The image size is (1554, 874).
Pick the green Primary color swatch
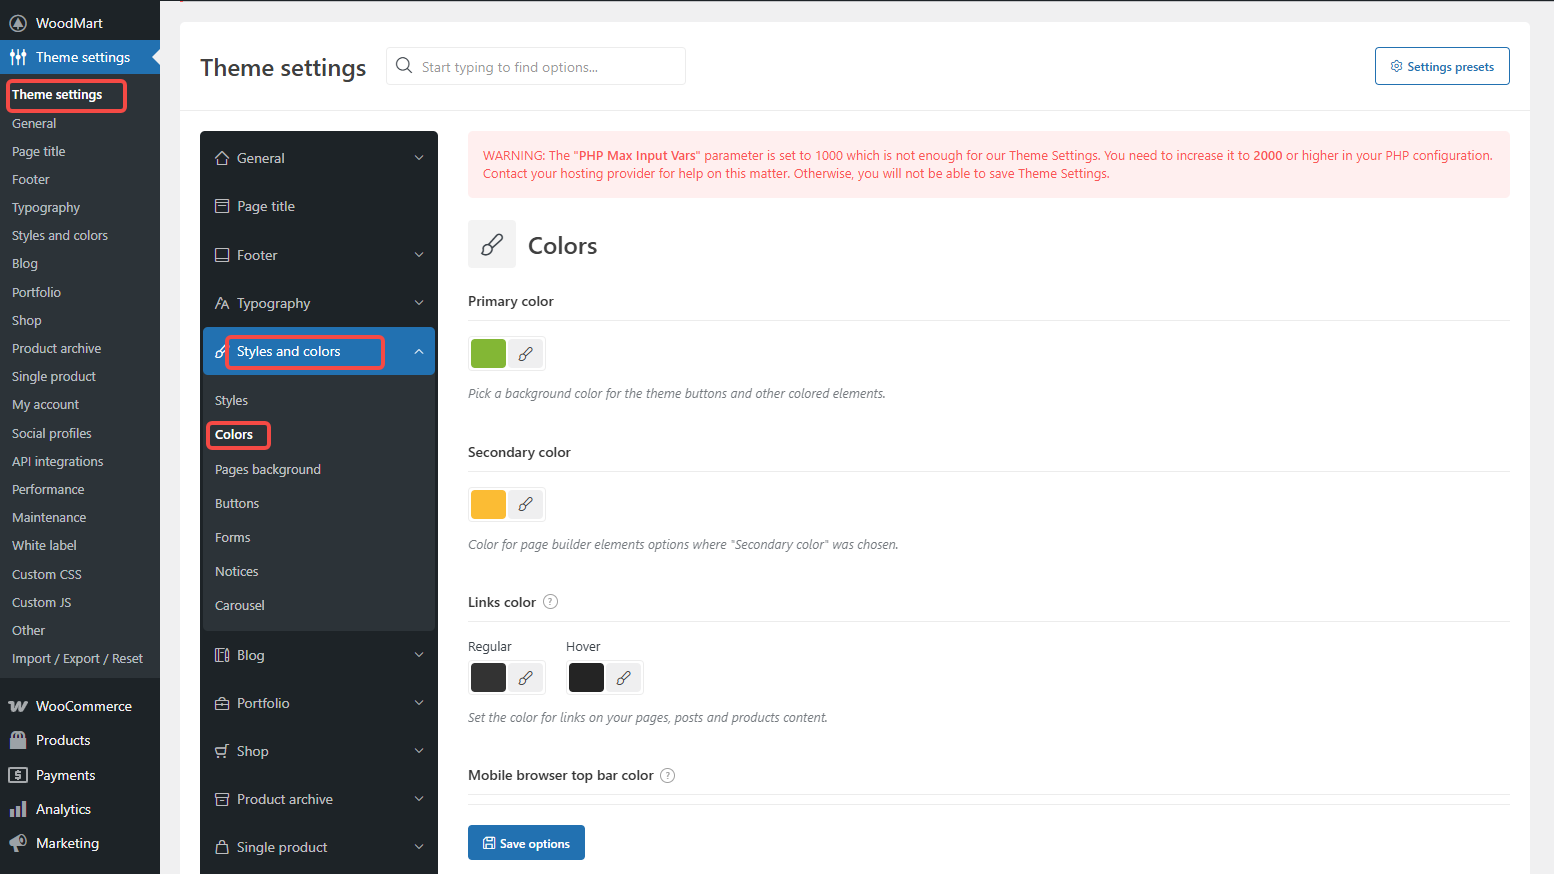pos(488,354)
